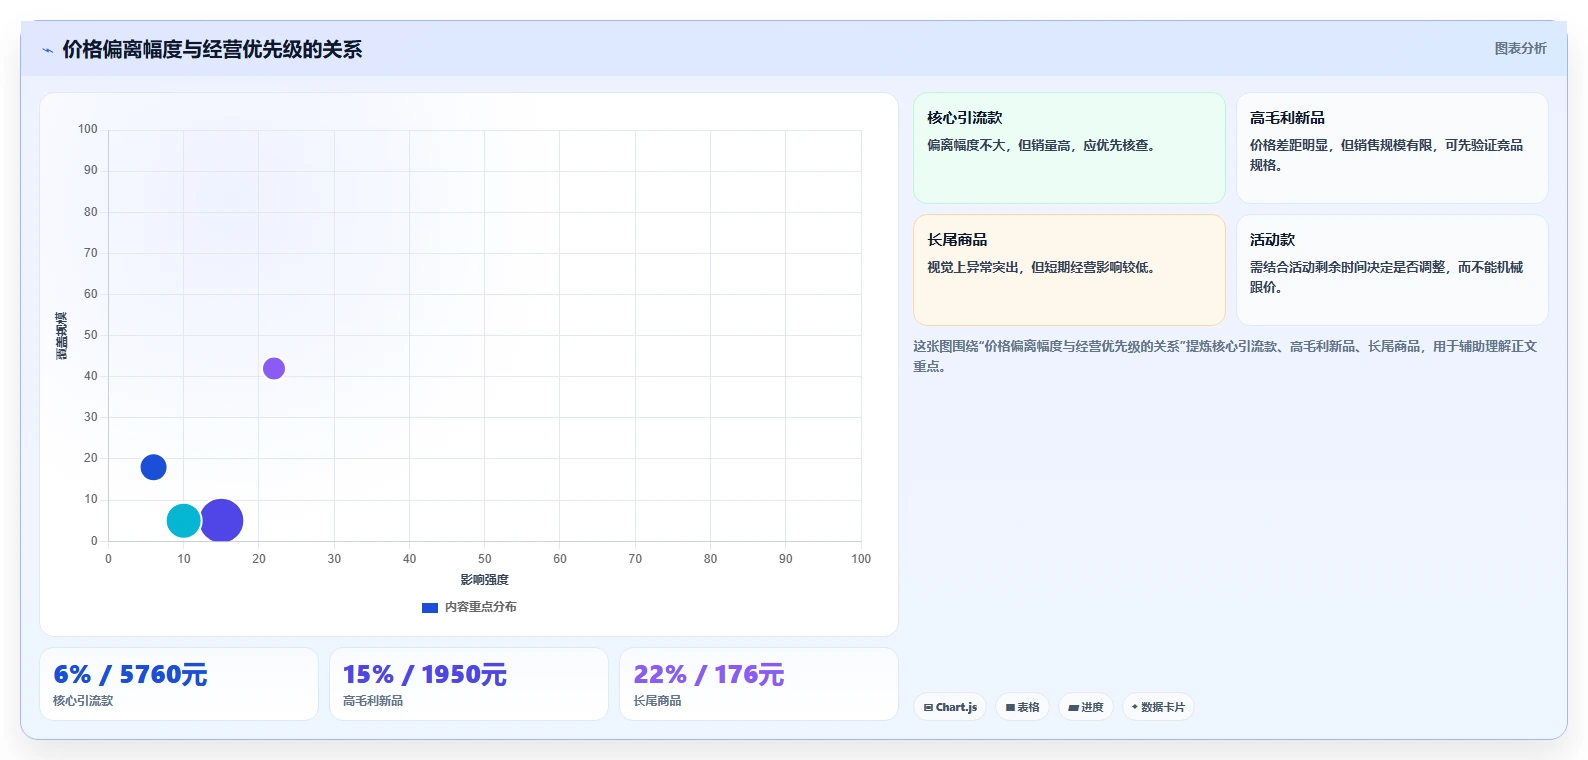Toggle the 内容重点分布 legend swatch
This screenshot has width=1588, height=760.
point(430,607)
